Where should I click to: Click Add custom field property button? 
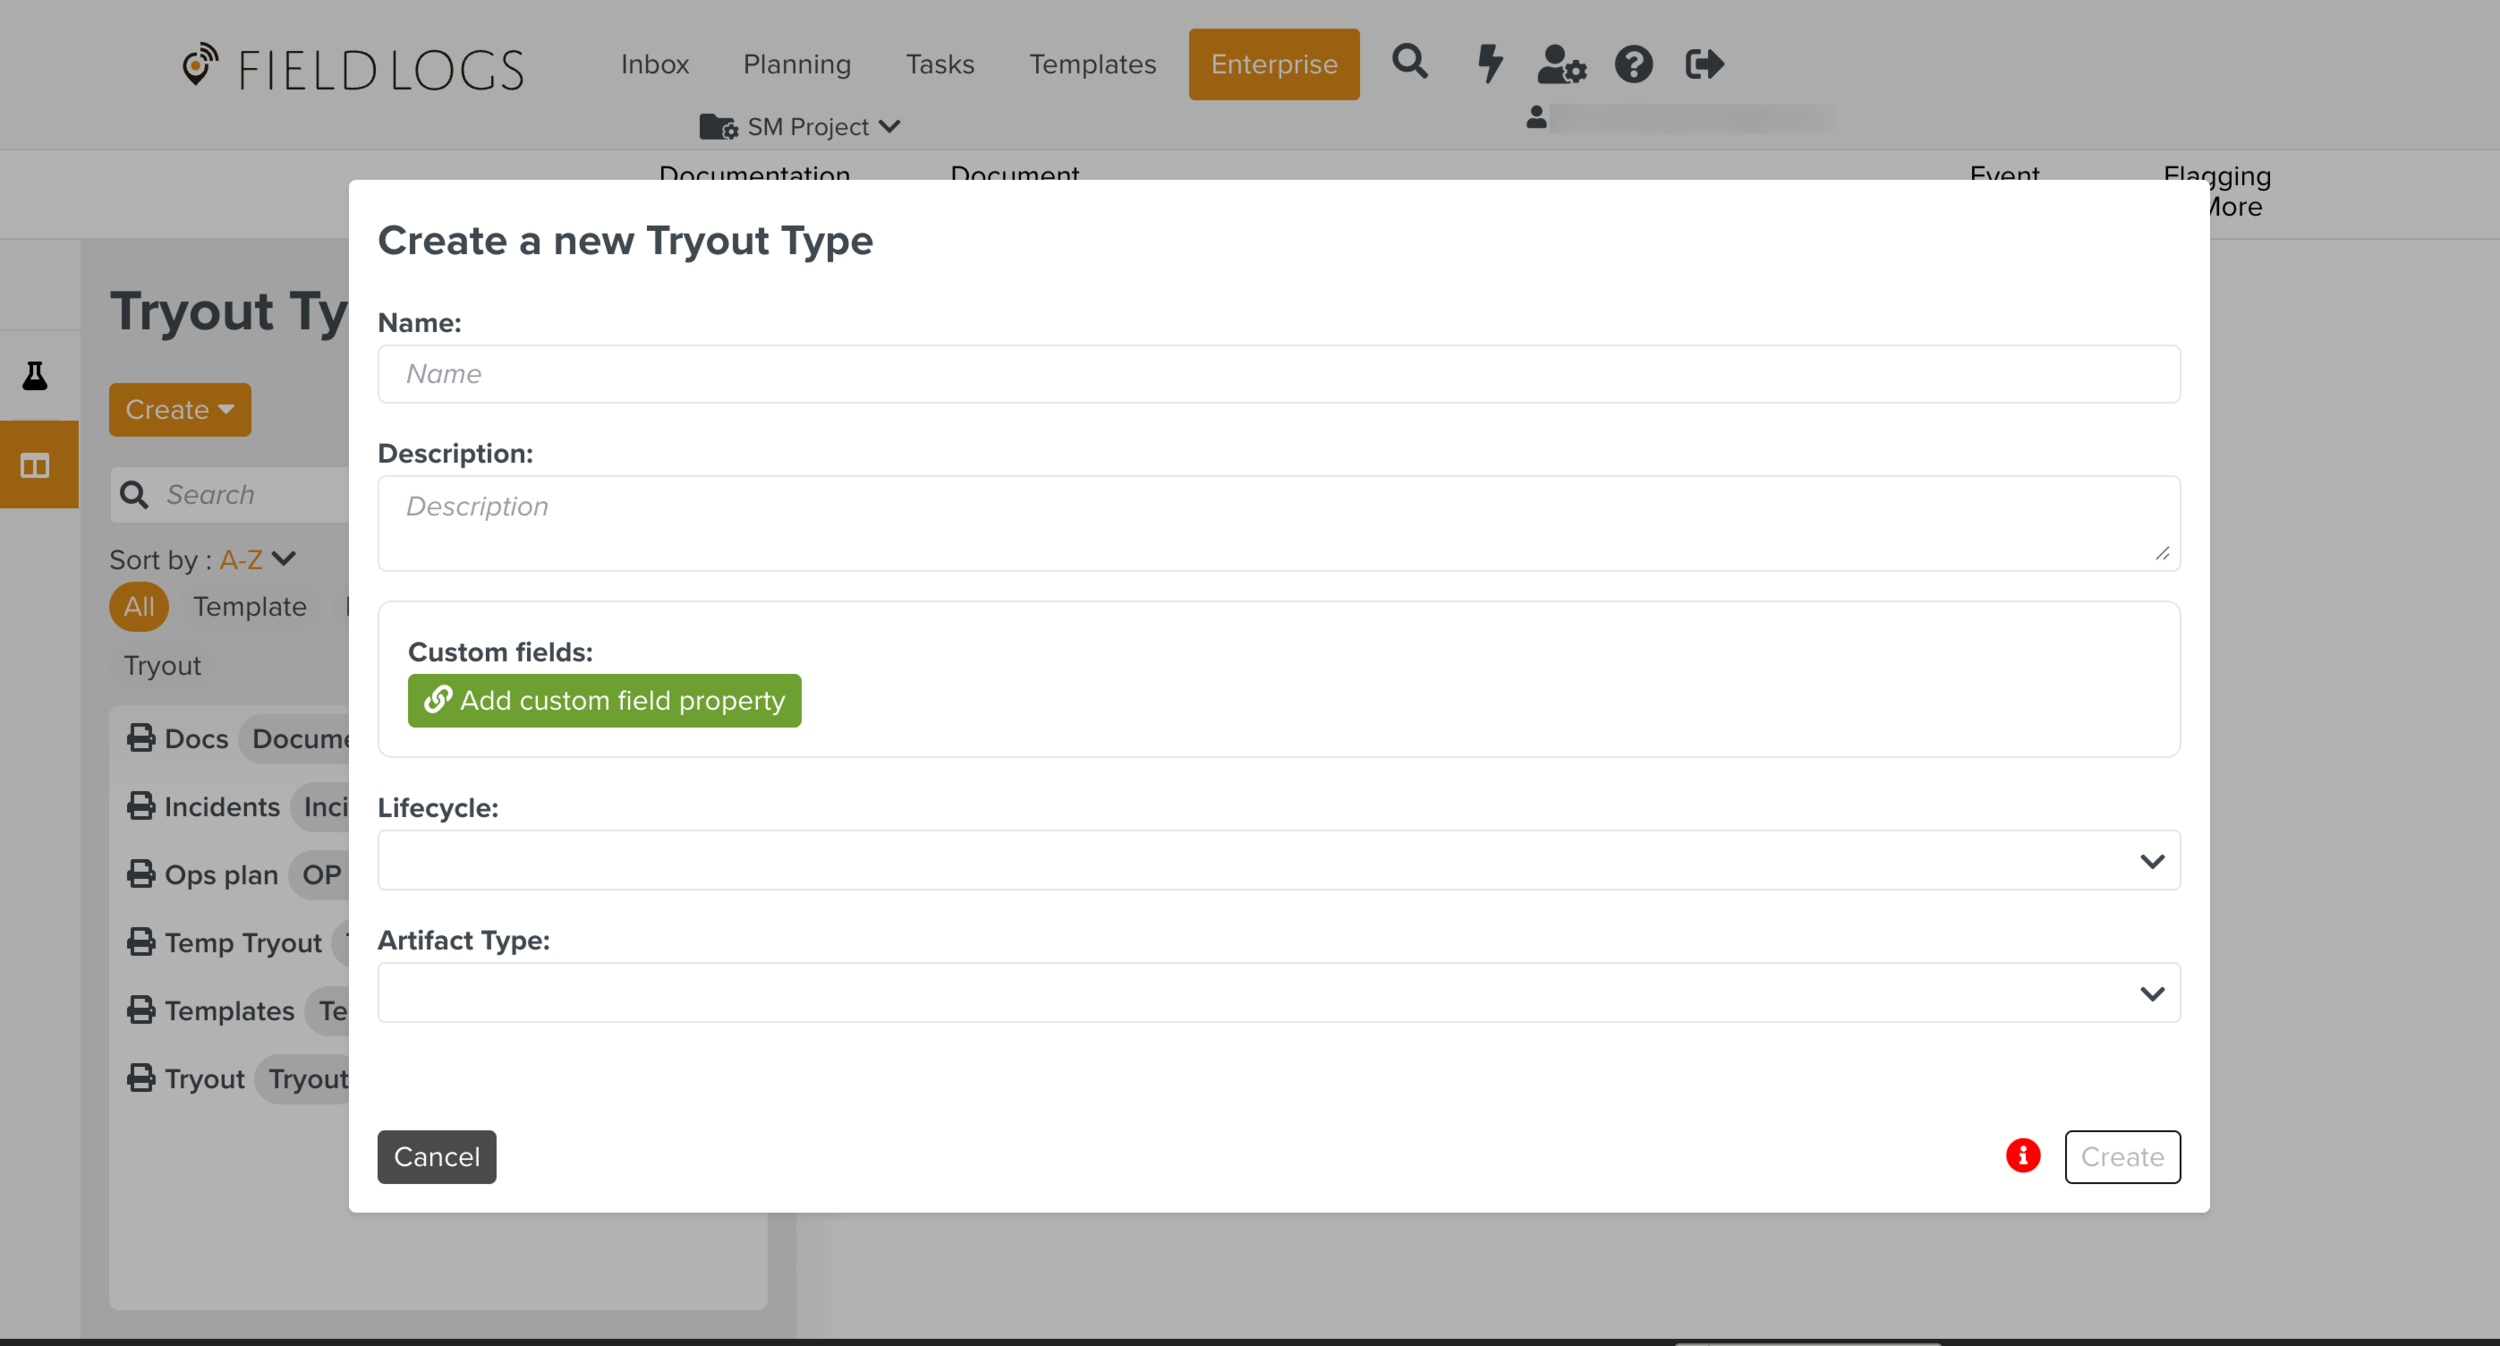pos(604,700)
